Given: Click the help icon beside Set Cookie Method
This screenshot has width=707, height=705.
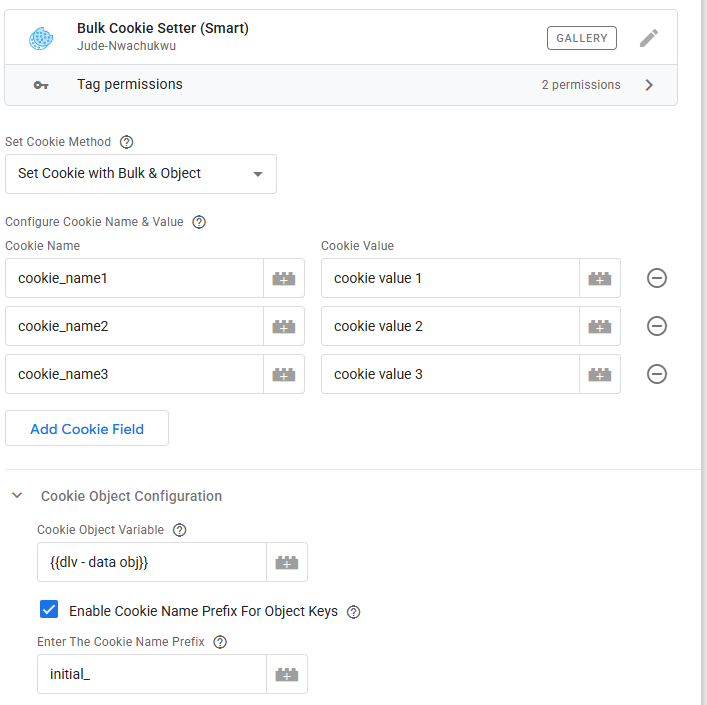Looking at the screenshot, I should point(126,142).
